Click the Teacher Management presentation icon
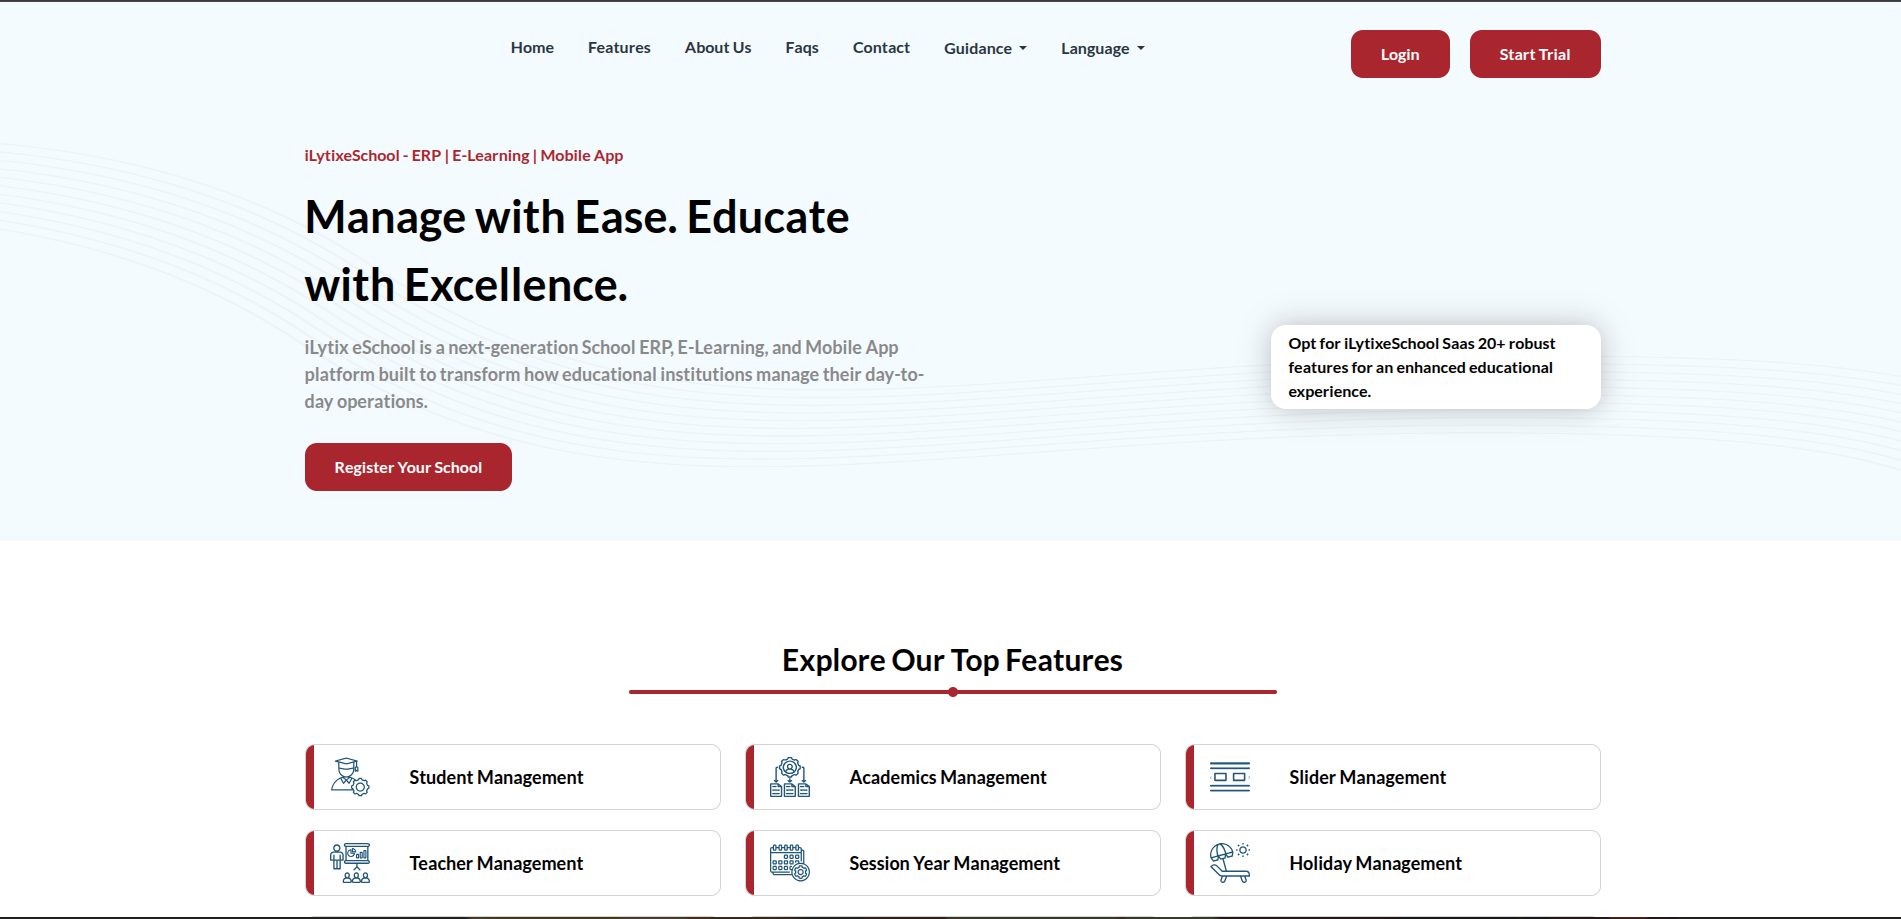Viewport: 1901px width, 919px height. pyautogui.click(x=350, y=863)
